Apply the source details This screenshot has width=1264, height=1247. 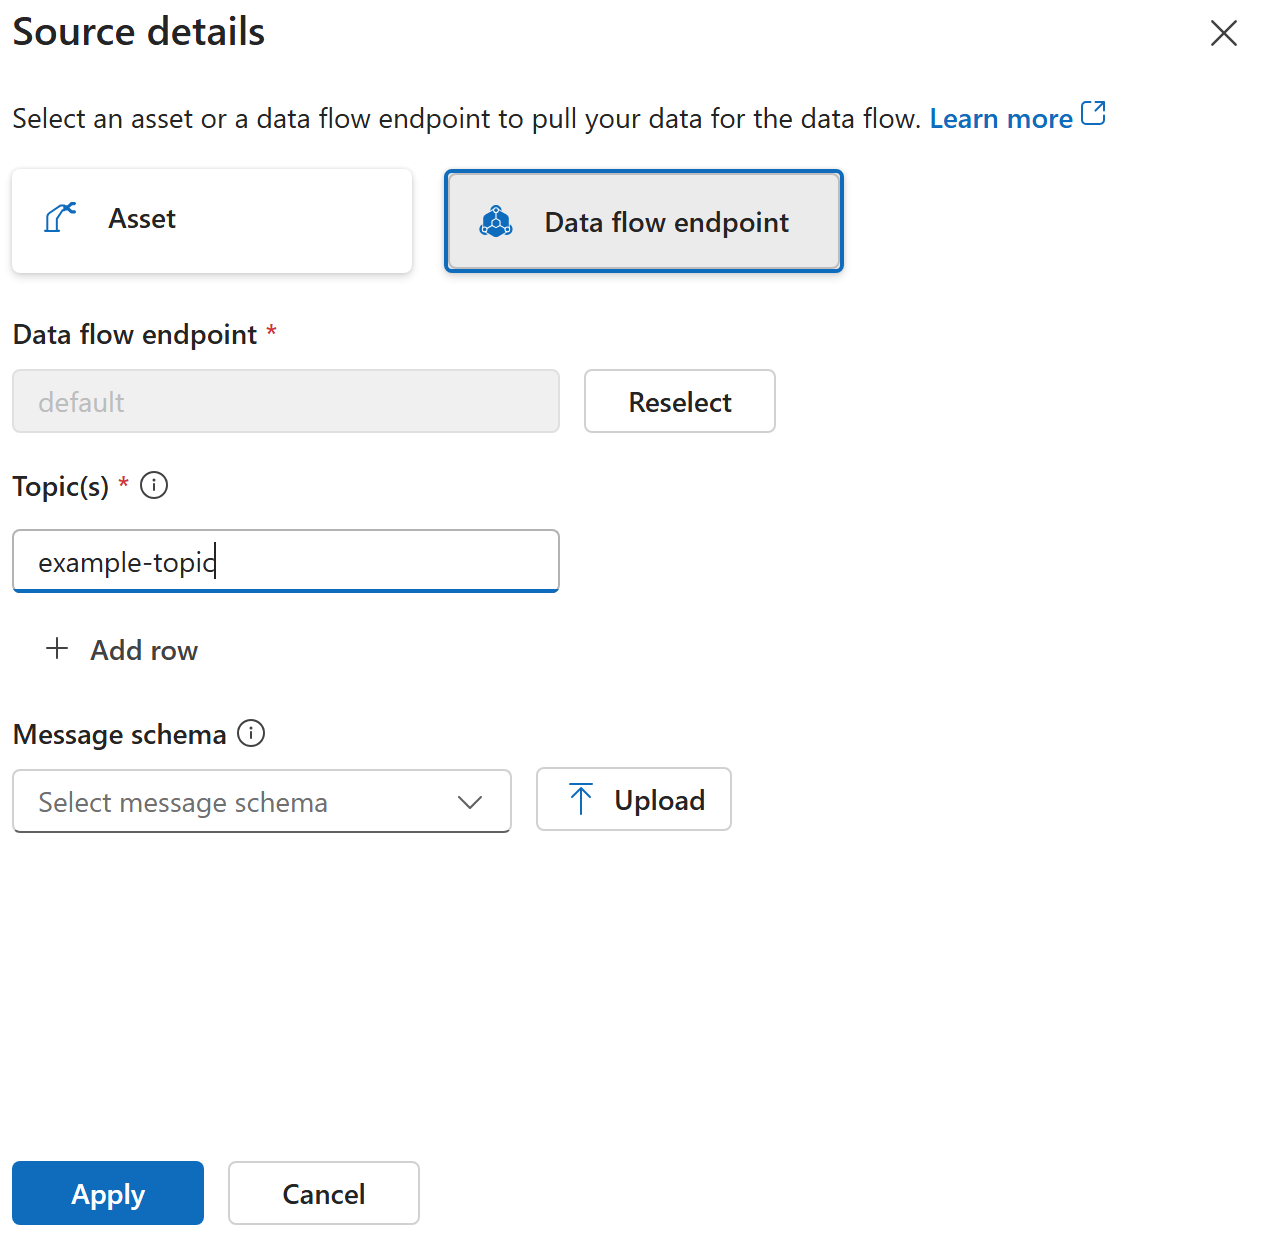coord(108,1193)
